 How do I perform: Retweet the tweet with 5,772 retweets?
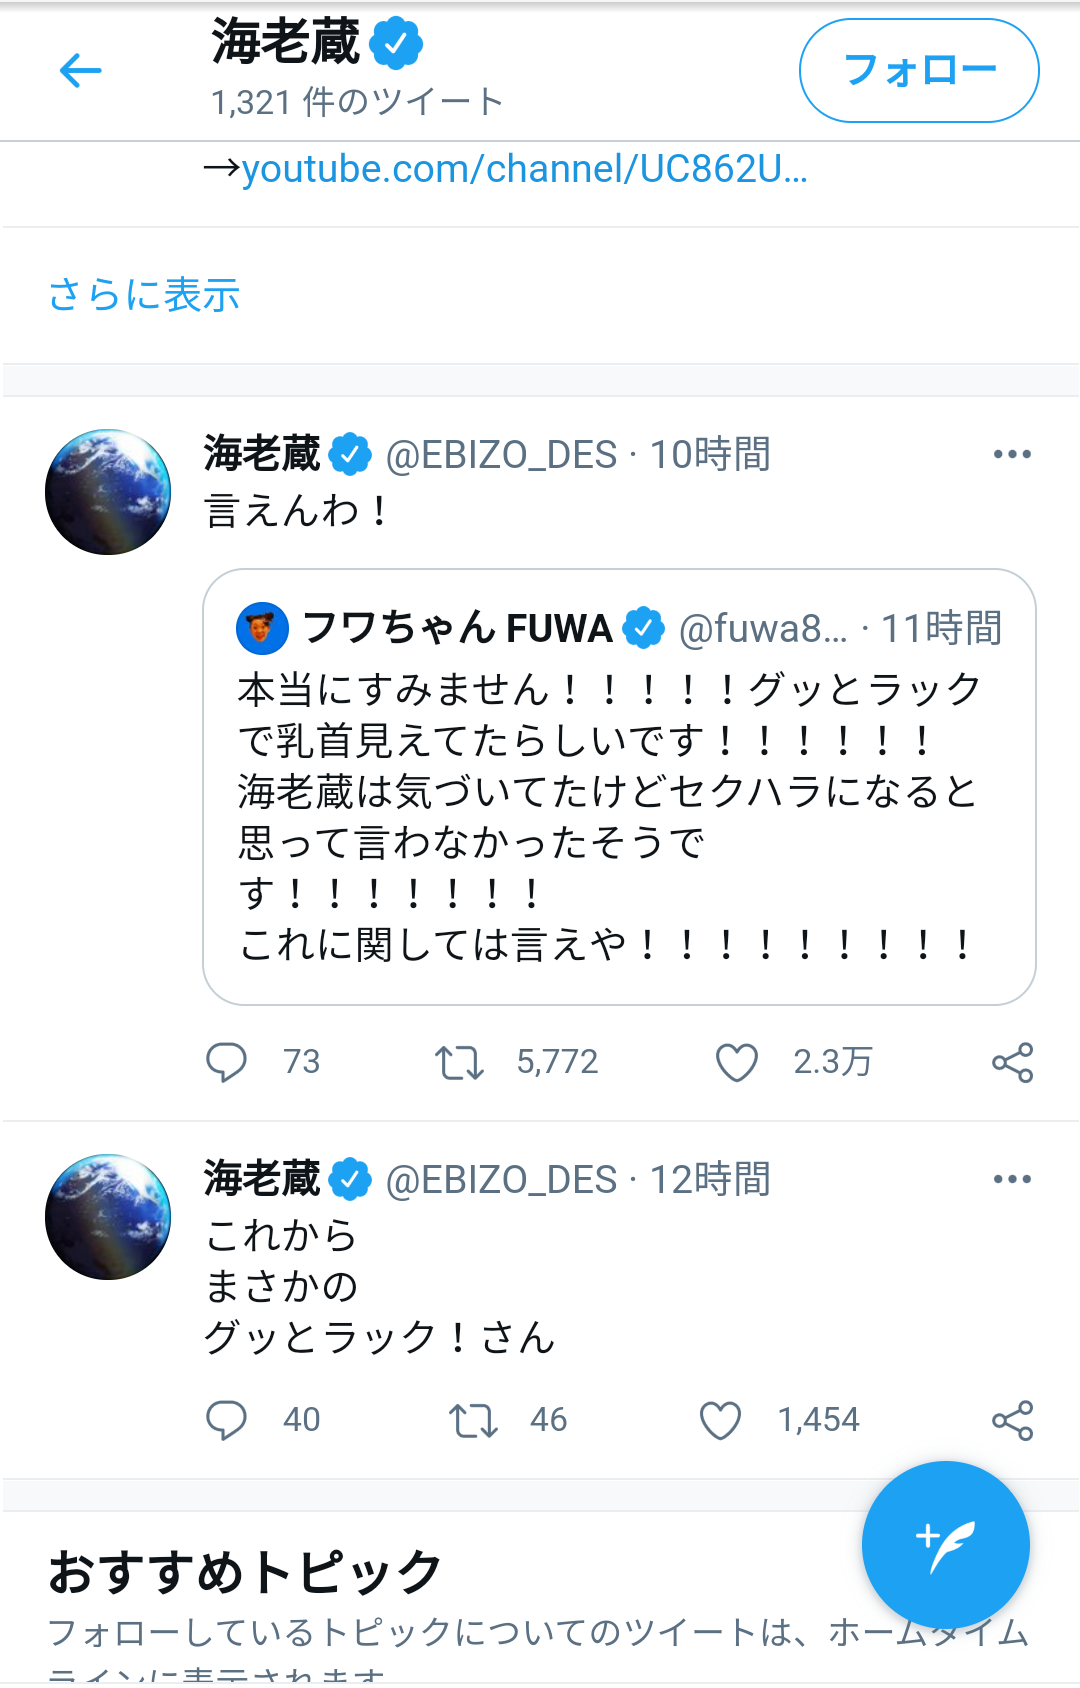[x=459, y=1062]
